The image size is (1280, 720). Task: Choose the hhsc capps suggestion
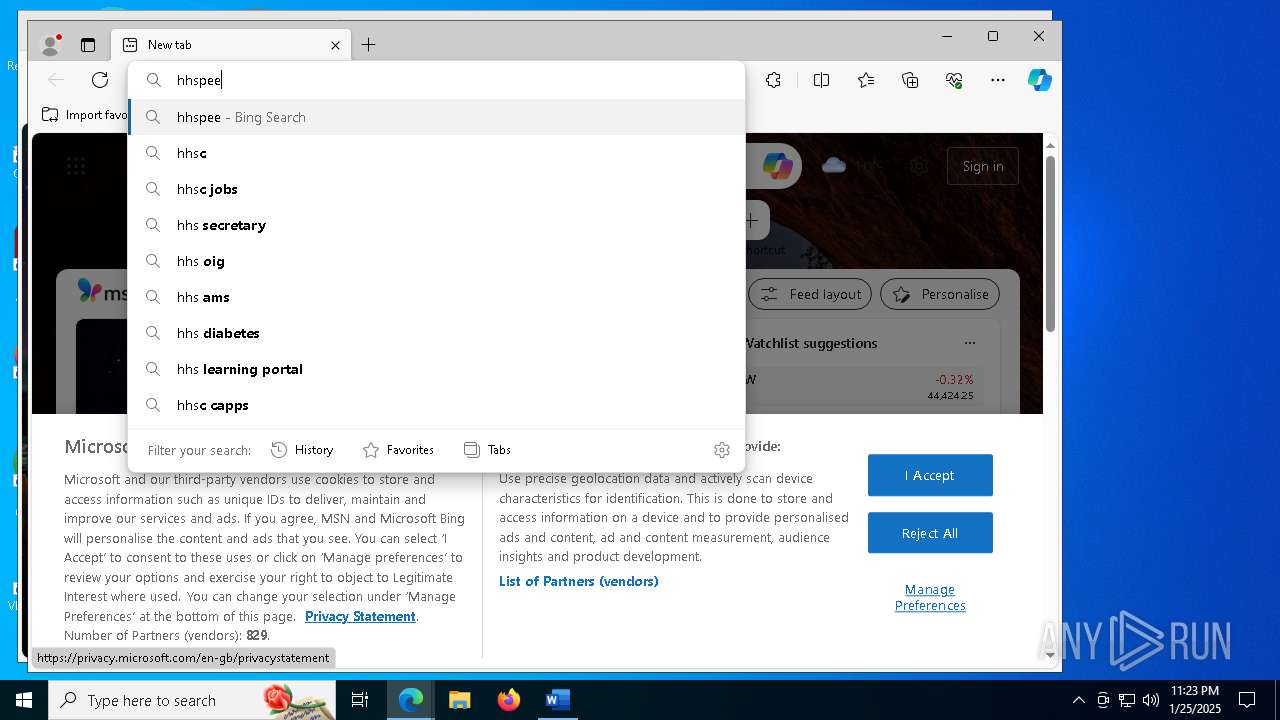(x=437, y=405)
